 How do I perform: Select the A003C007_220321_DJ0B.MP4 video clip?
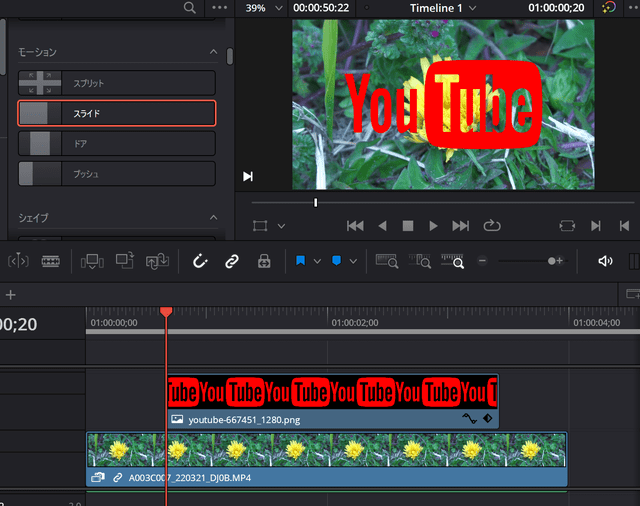click(327, 459)
